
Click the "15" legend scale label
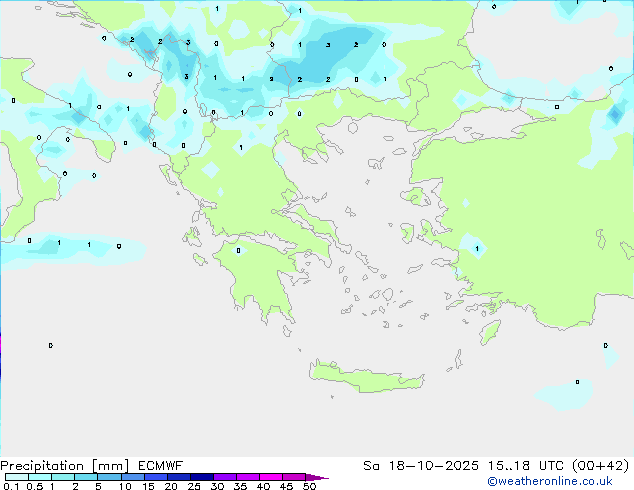148,486
